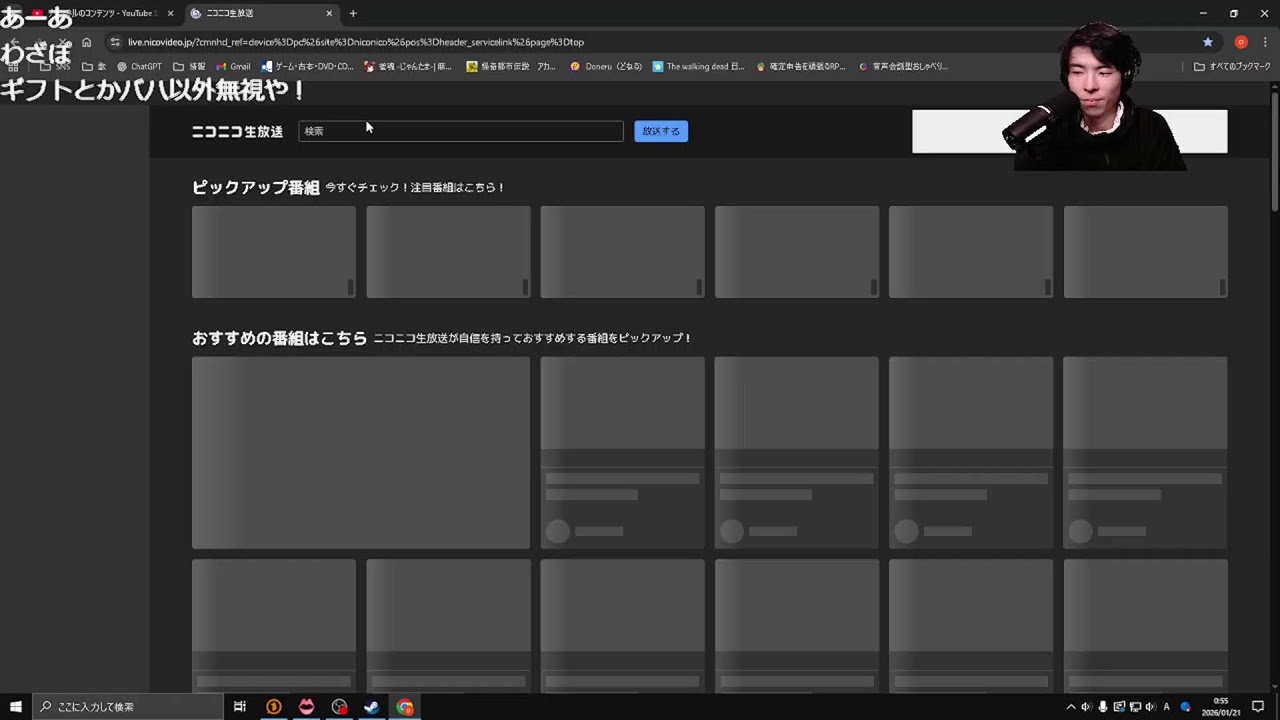Expand the 情報 bookmark folder

pyautogui.click(x=189, y=67)
